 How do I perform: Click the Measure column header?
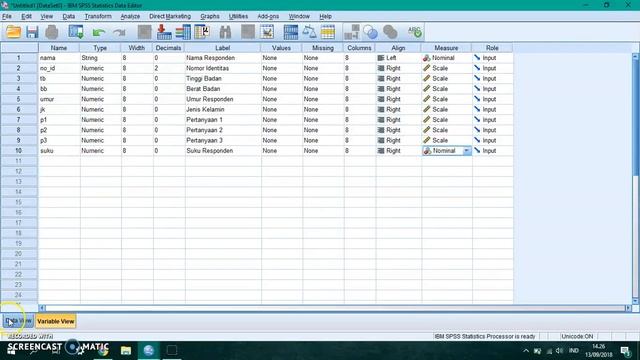447,48
